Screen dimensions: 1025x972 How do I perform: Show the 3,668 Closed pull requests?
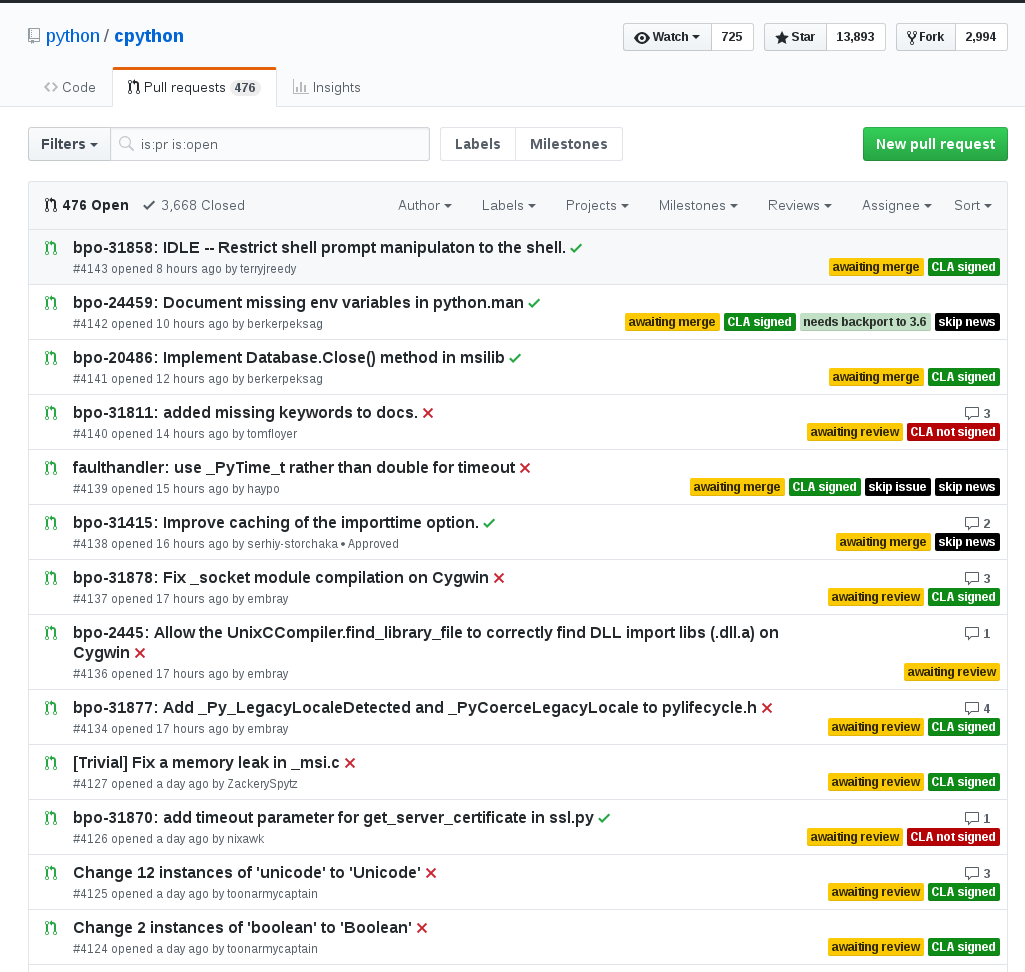(193, 205)
